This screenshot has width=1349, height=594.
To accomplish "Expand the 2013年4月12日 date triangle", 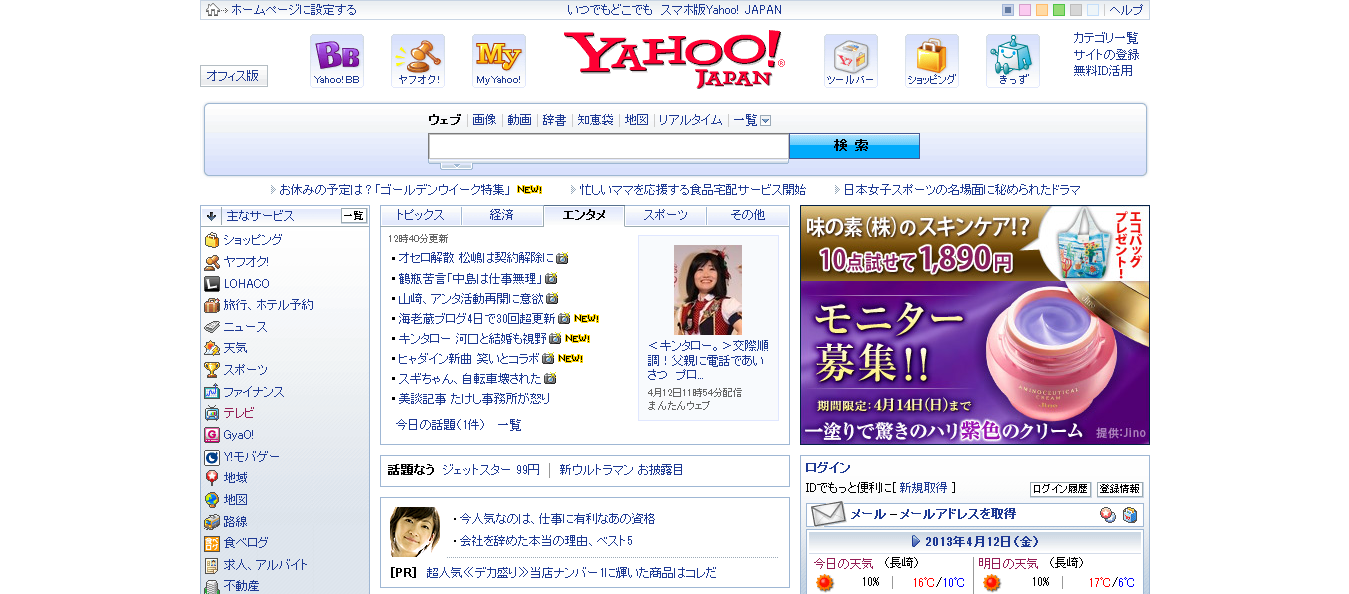I will pyautogui.click(x=916, y=541).
